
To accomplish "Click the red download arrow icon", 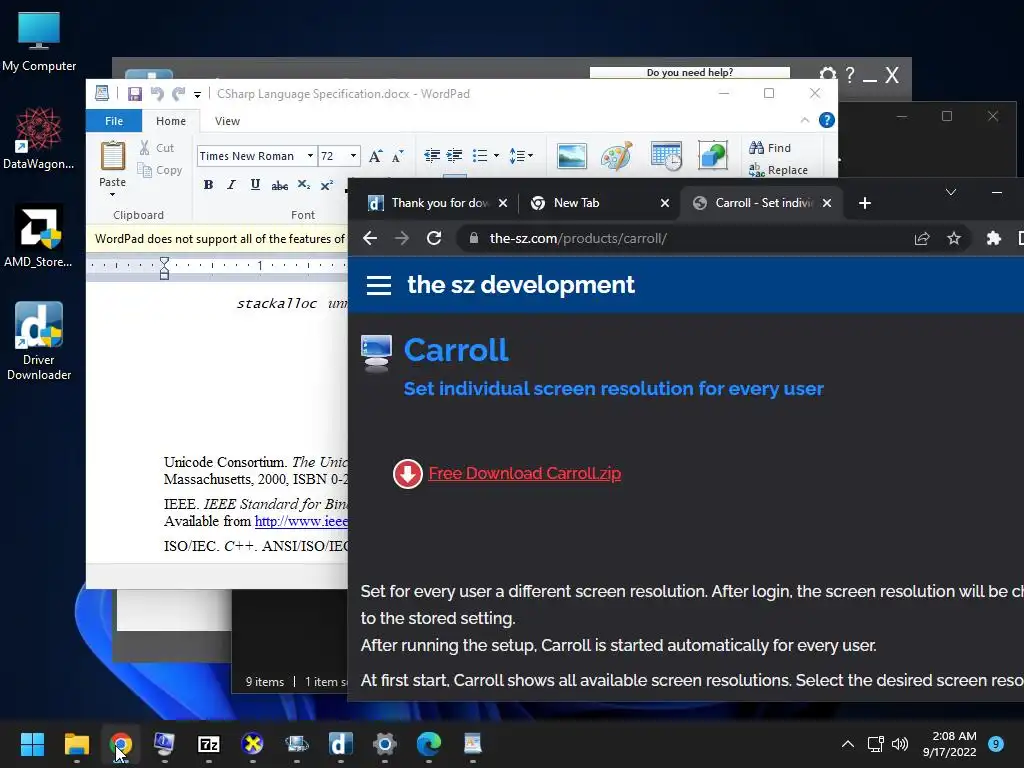I will [x=408, y=473].
